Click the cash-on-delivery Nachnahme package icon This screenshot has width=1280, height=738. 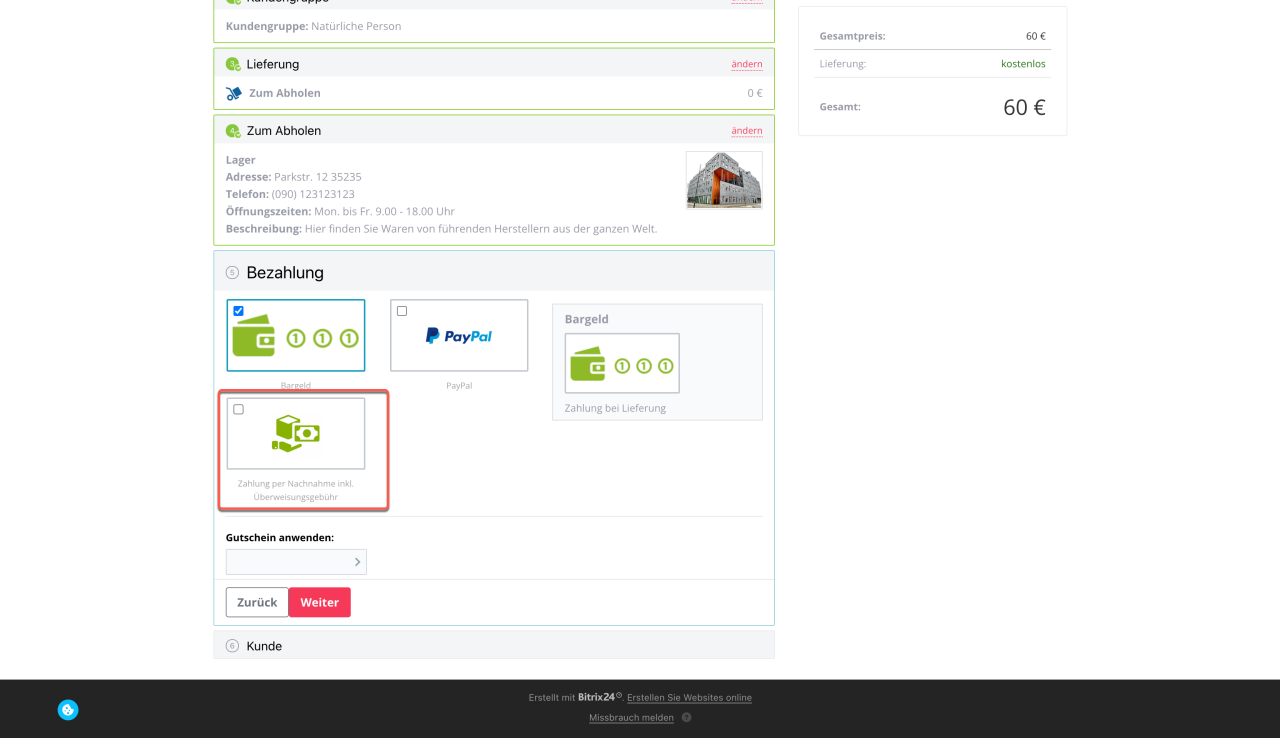[x=296, y=433]
